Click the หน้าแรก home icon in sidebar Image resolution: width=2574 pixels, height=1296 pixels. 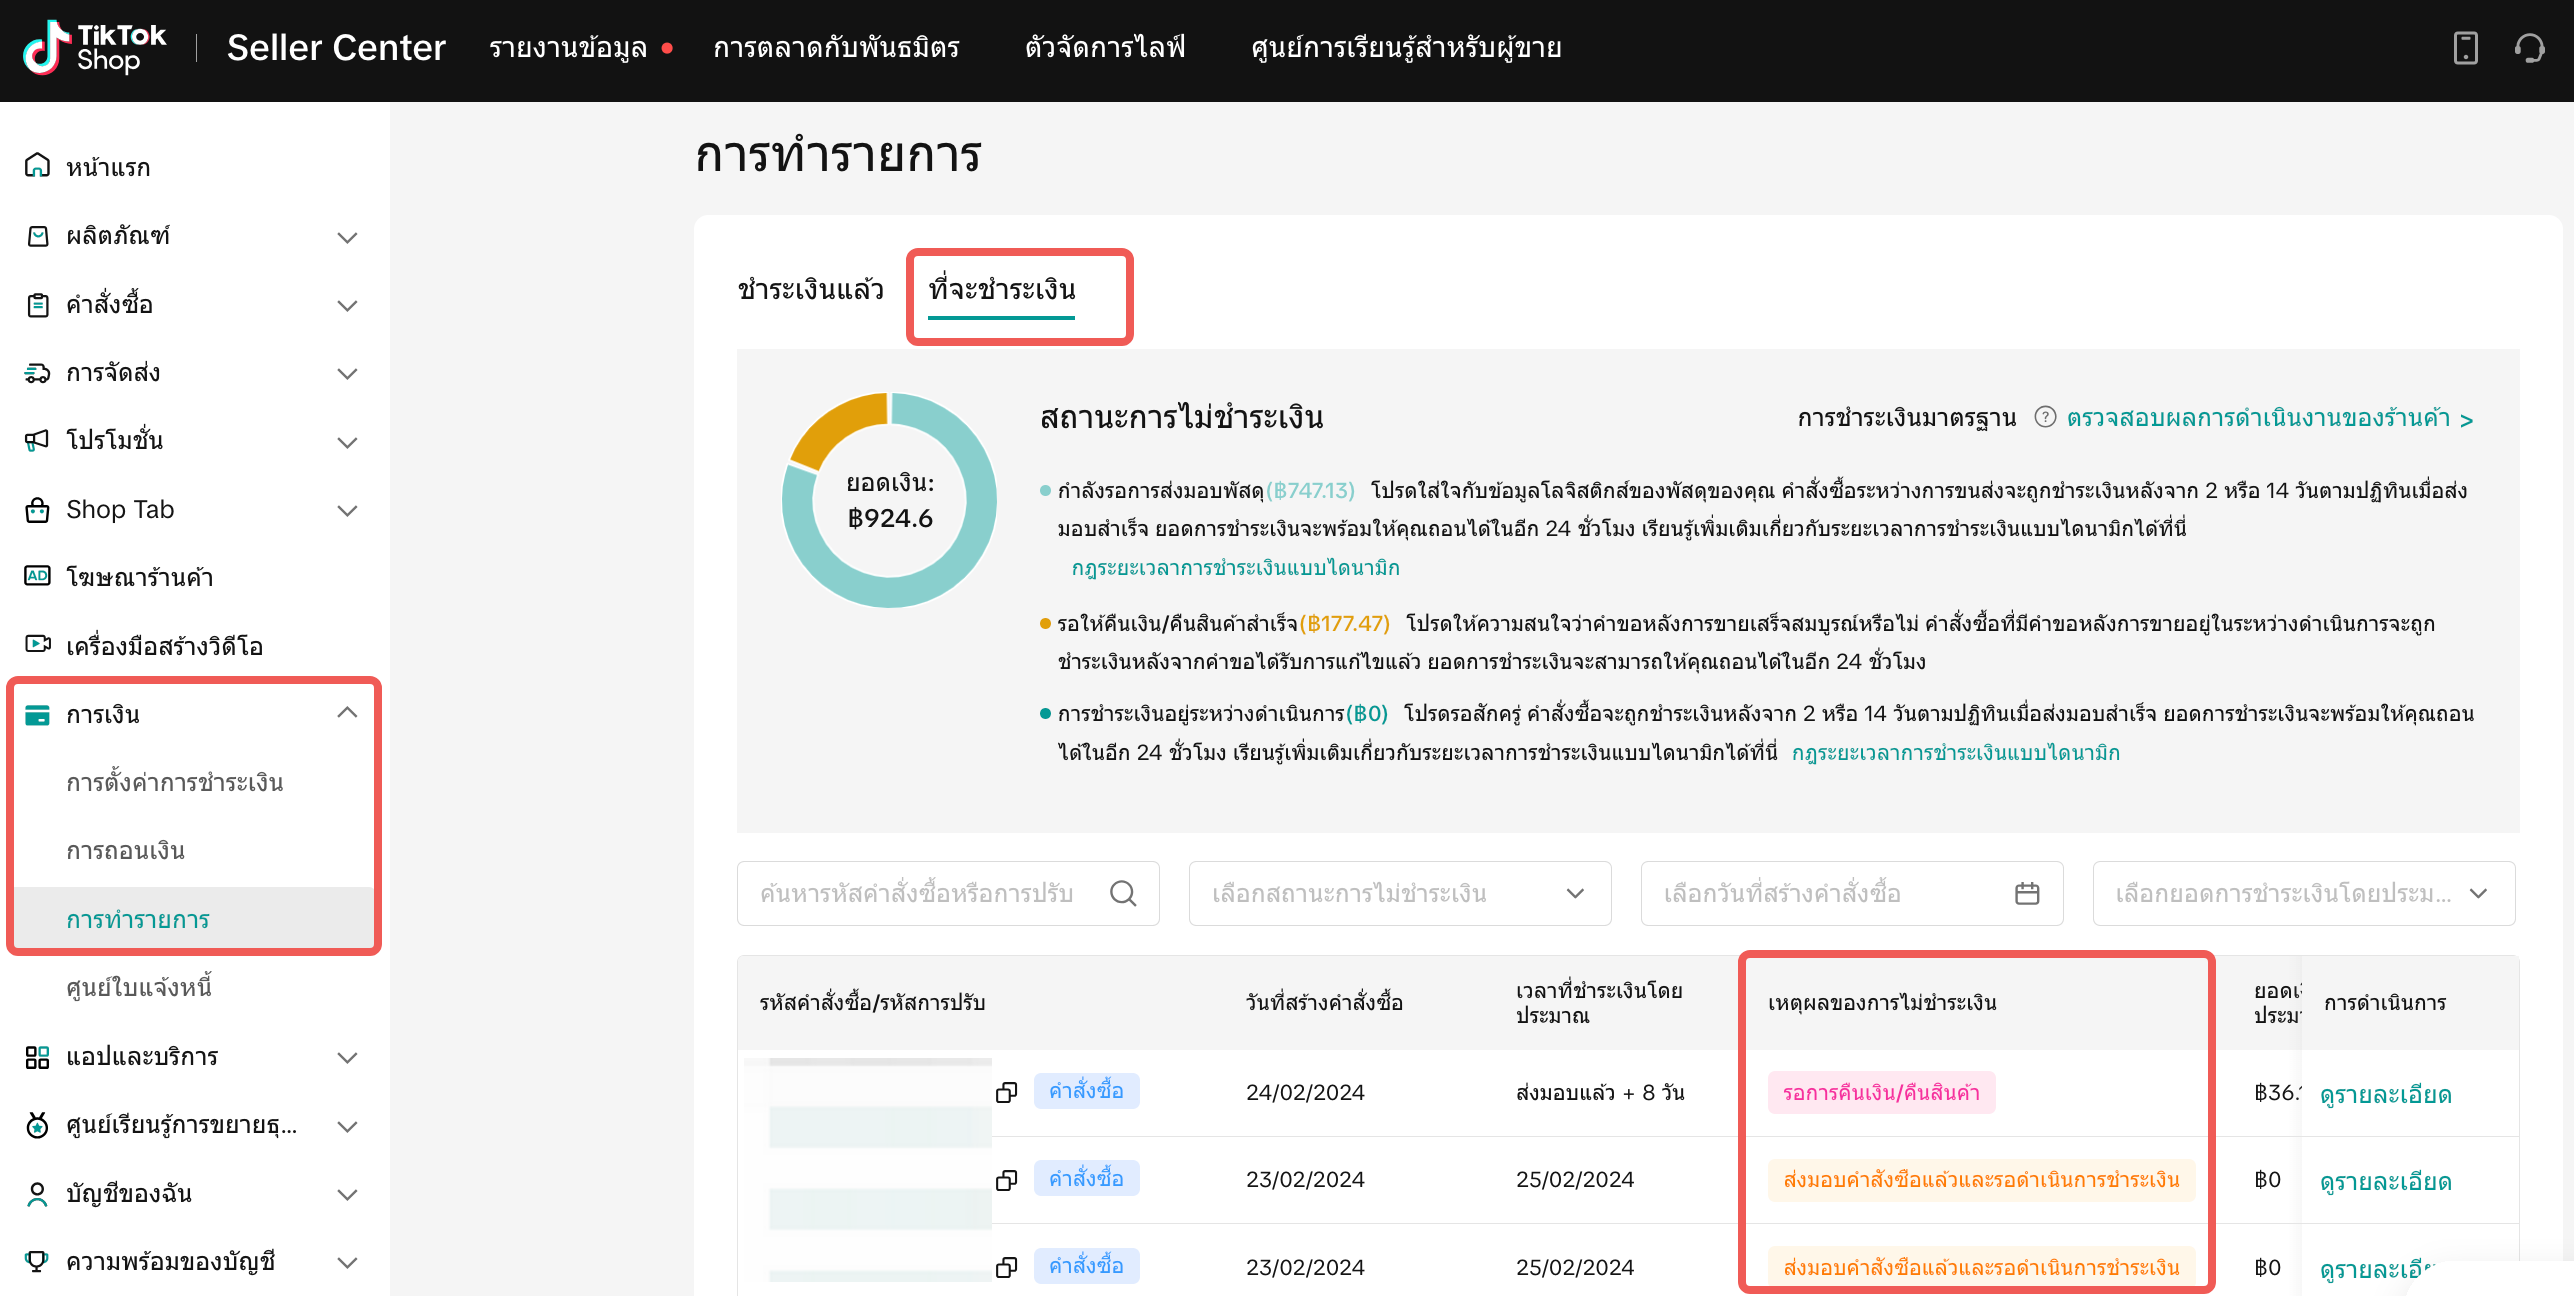point(37,166)
